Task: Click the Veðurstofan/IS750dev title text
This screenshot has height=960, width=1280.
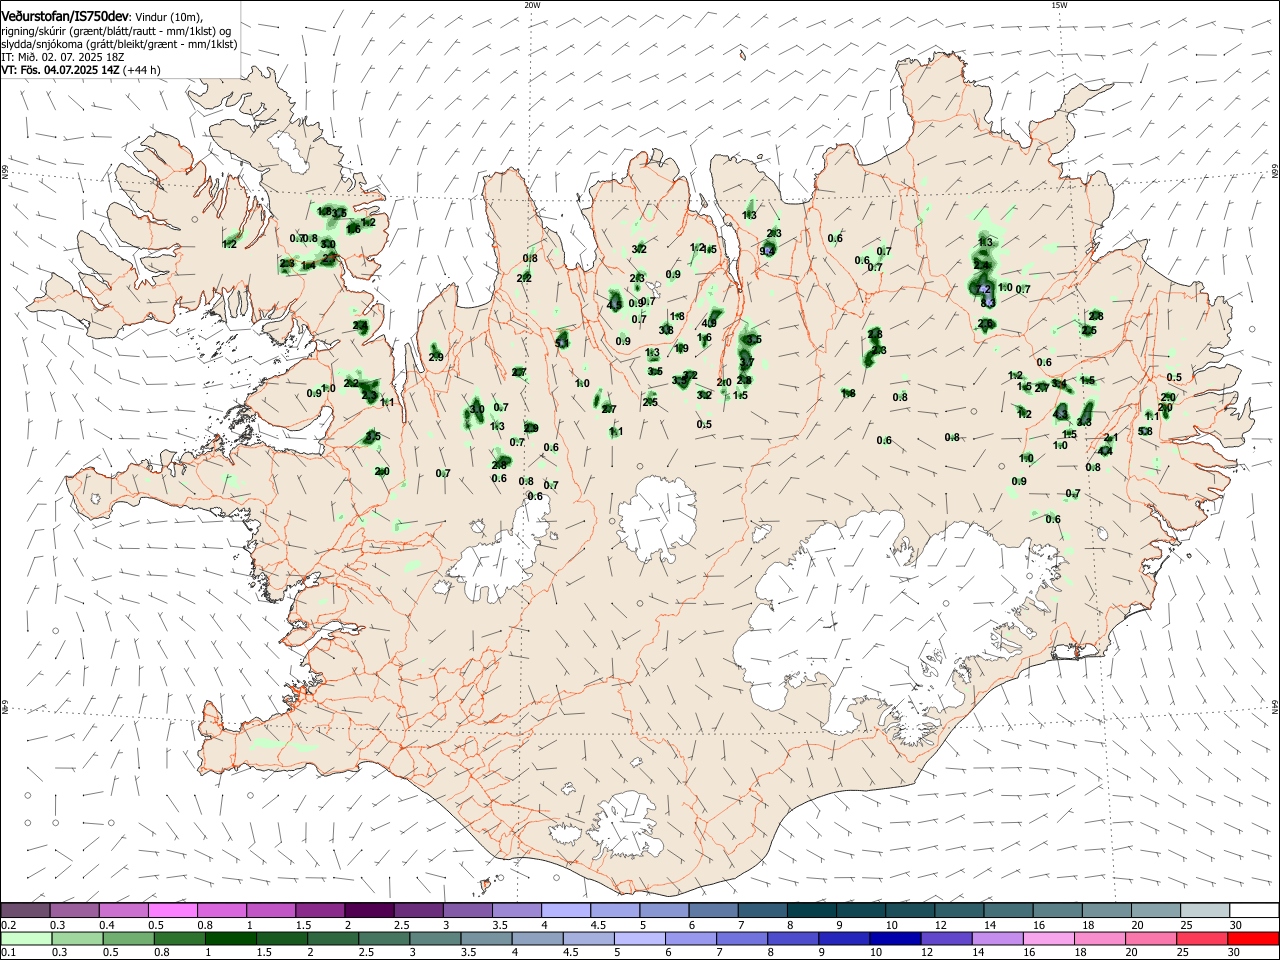Action: [64, 16]
